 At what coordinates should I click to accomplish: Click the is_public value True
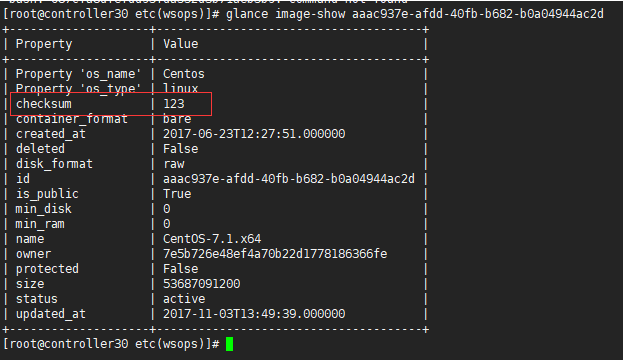click(177, 194)
